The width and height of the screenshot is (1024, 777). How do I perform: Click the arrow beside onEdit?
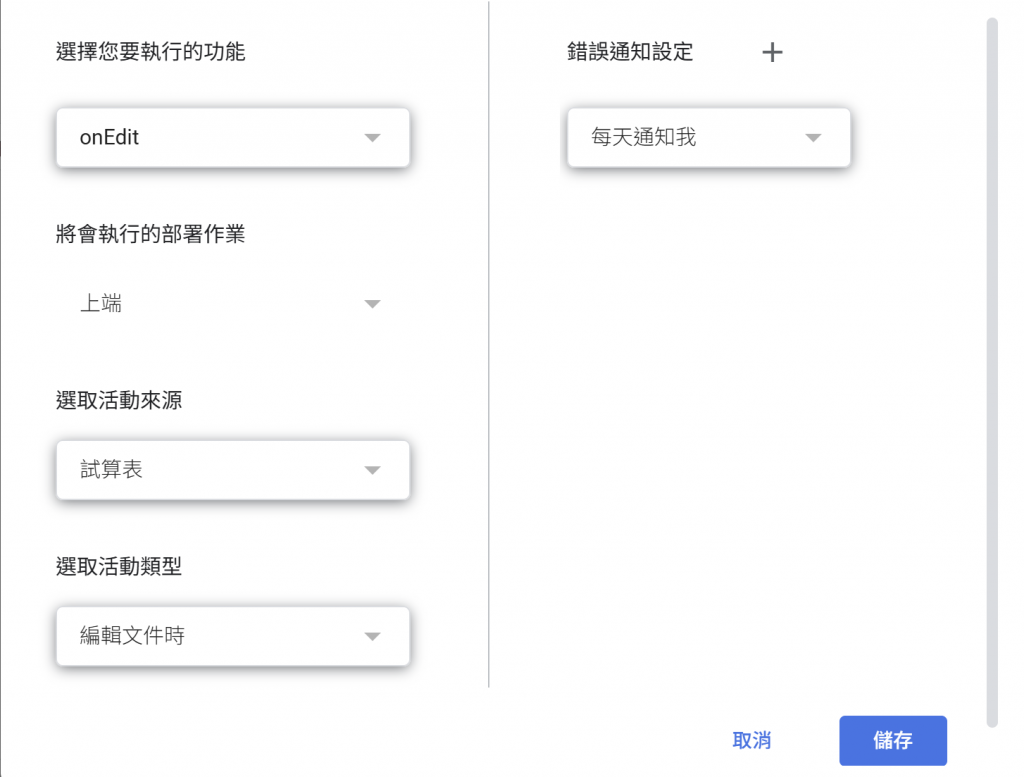coord(372,138)
